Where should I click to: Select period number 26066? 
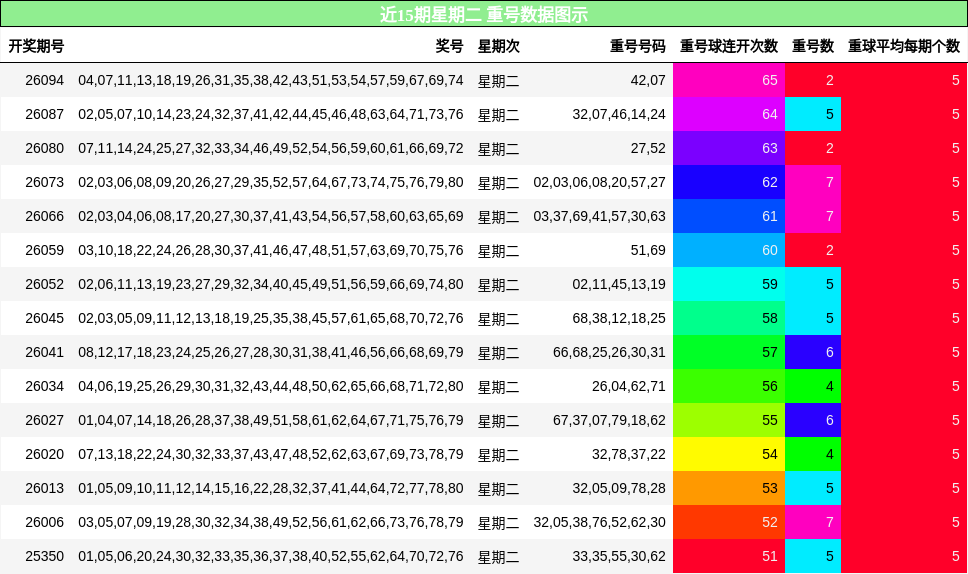[44, 216]
